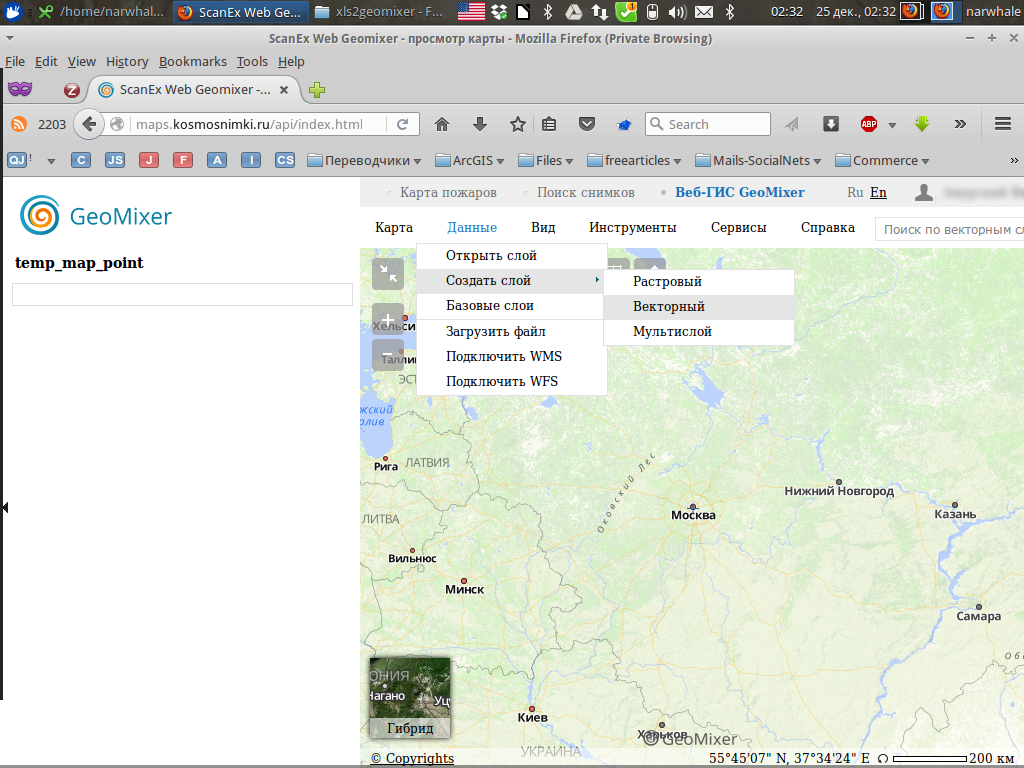Open the Firefox home page icon

pyautogui.click(x=442, y=124)
